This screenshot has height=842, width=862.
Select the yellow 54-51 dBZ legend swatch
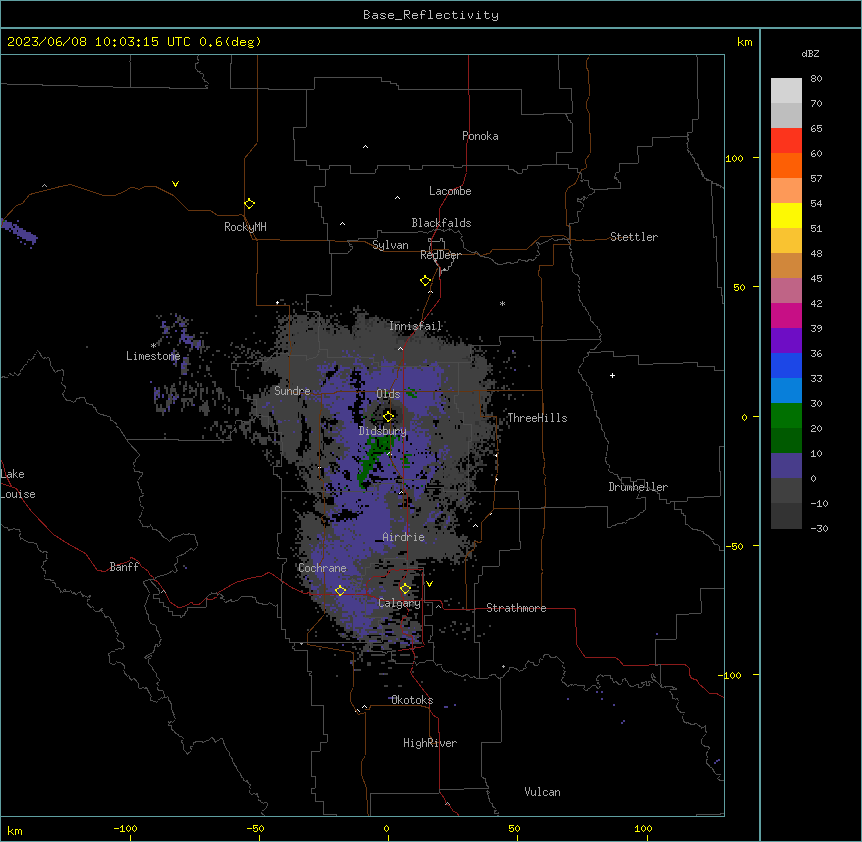click(786, 215)
